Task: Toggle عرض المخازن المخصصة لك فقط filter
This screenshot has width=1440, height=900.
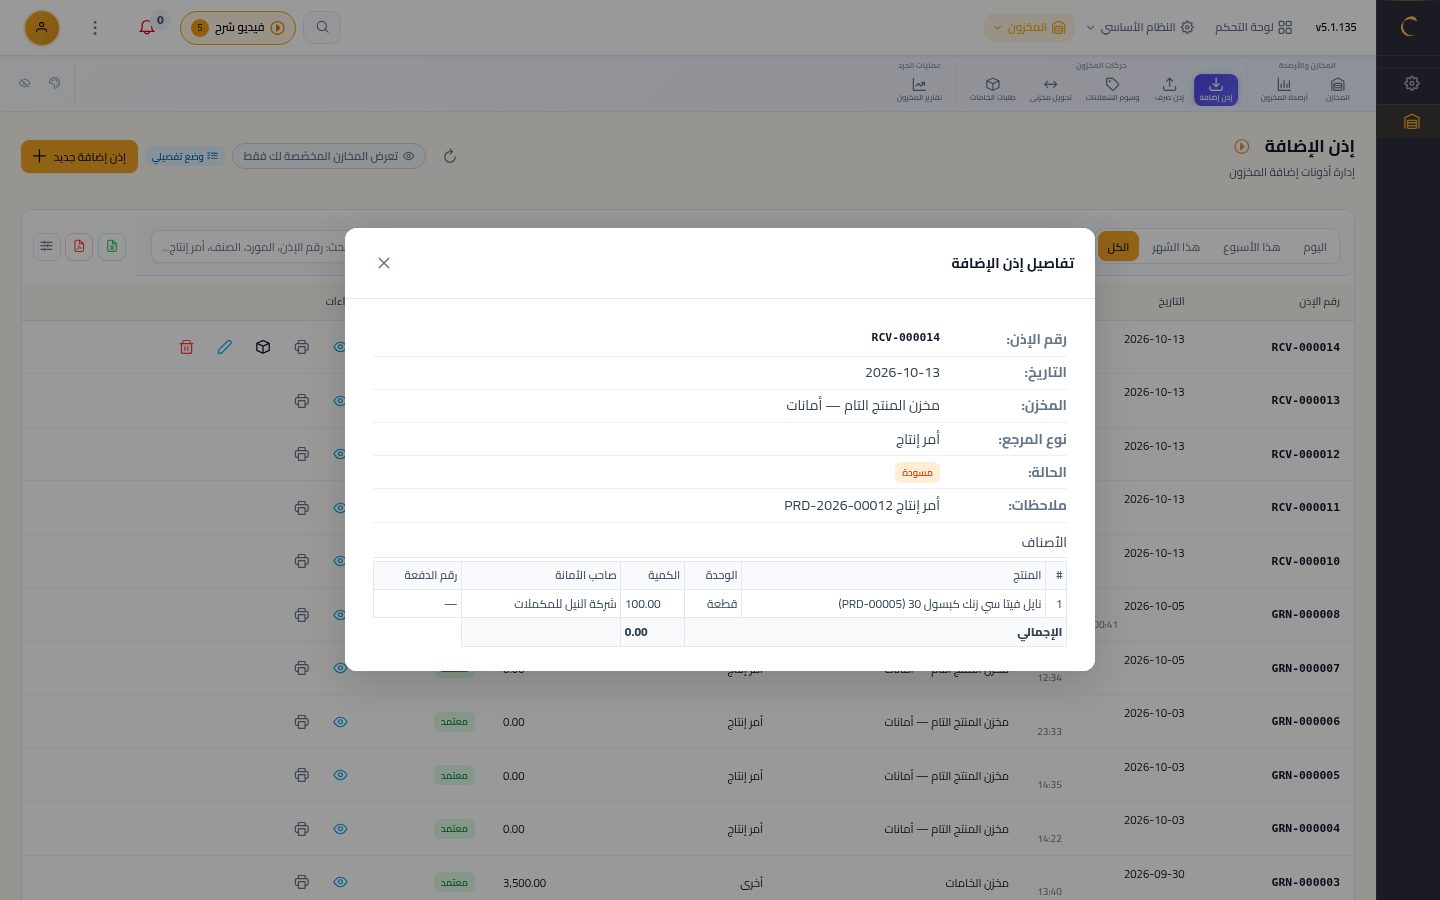Action: [x=329, y=156]
